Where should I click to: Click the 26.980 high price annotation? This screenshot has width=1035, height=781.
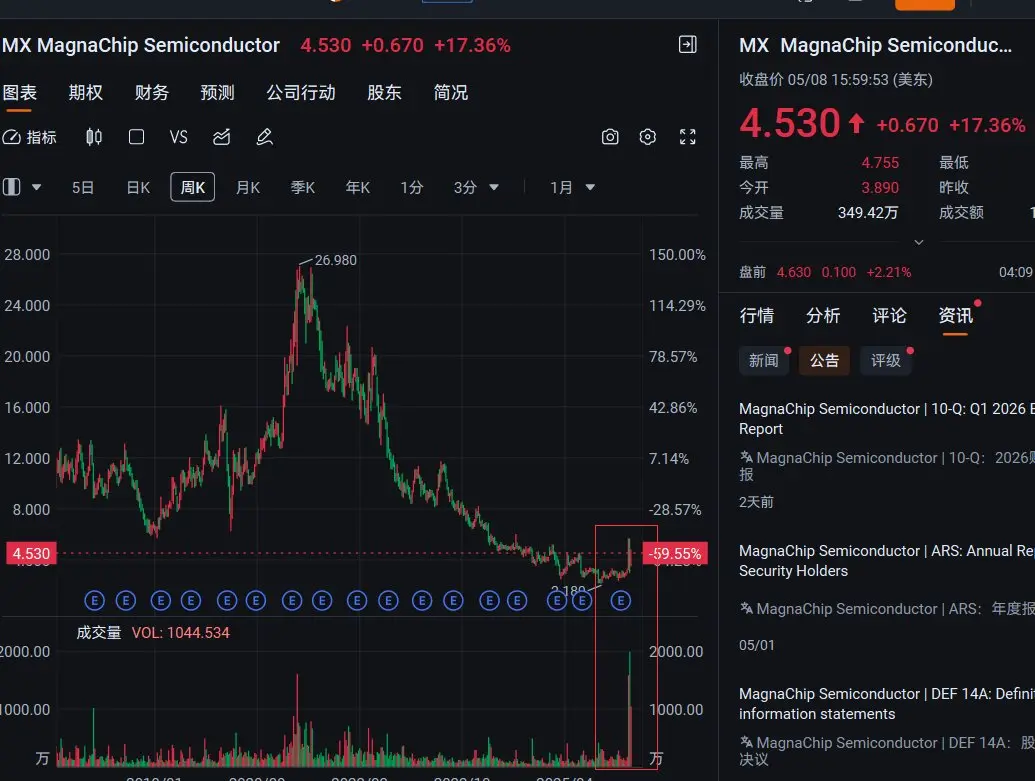(335, 260)
